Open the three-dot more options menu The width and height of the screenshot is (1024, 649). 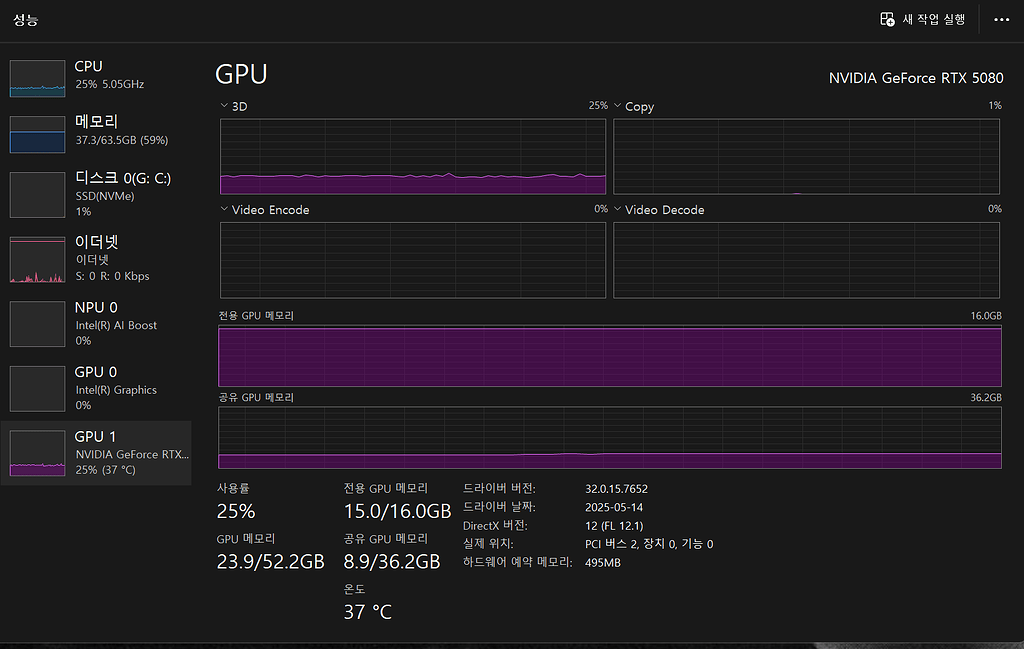tap(1001, 19)
